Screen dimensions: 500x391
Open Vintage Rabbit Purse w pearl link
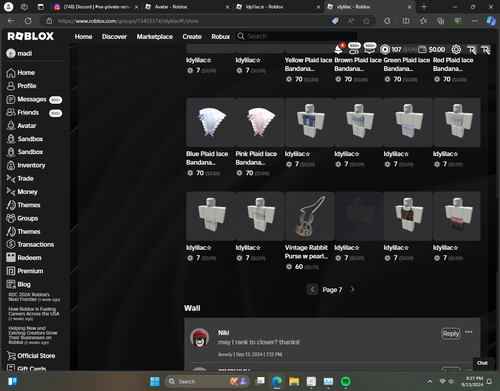coord(306,252)
